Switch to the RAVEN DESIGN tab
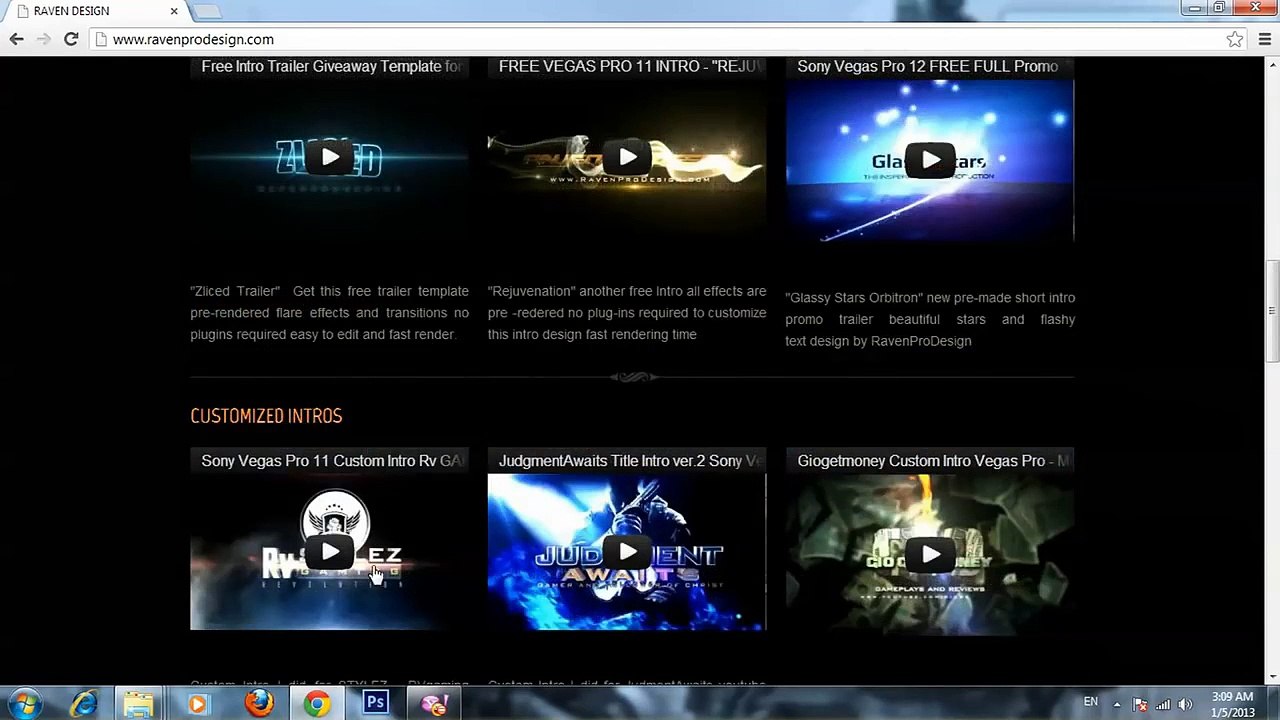This screenshot has width=1280, height=720. coord(97,11)
